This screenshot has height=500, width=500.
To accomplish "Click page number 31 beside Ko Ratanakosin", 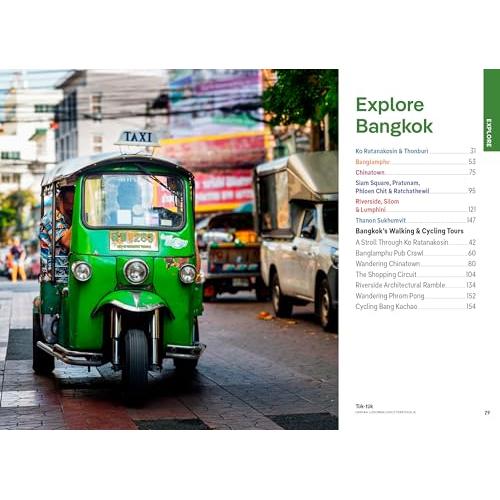I will tap(473, 151).
